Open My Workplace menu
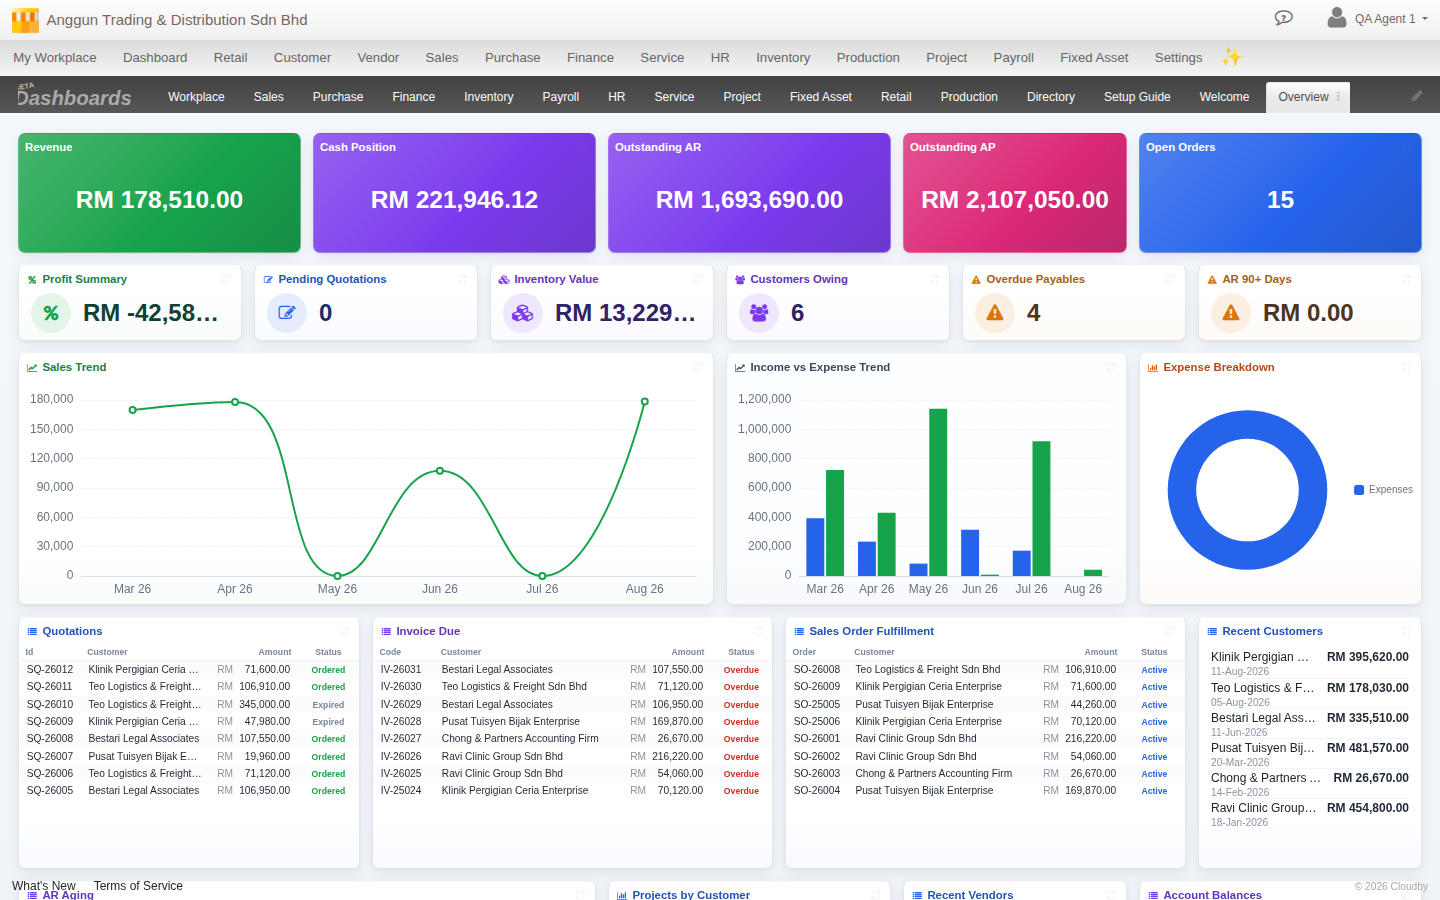1440x900 pixels. (x=55, y=58)
